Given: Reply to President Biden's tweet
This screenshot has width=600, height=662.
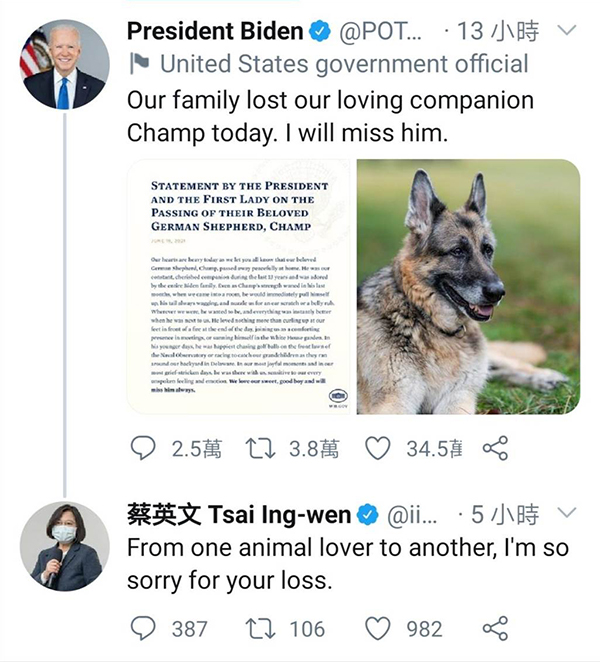Looking at the screenshot, I should (143, 449).
